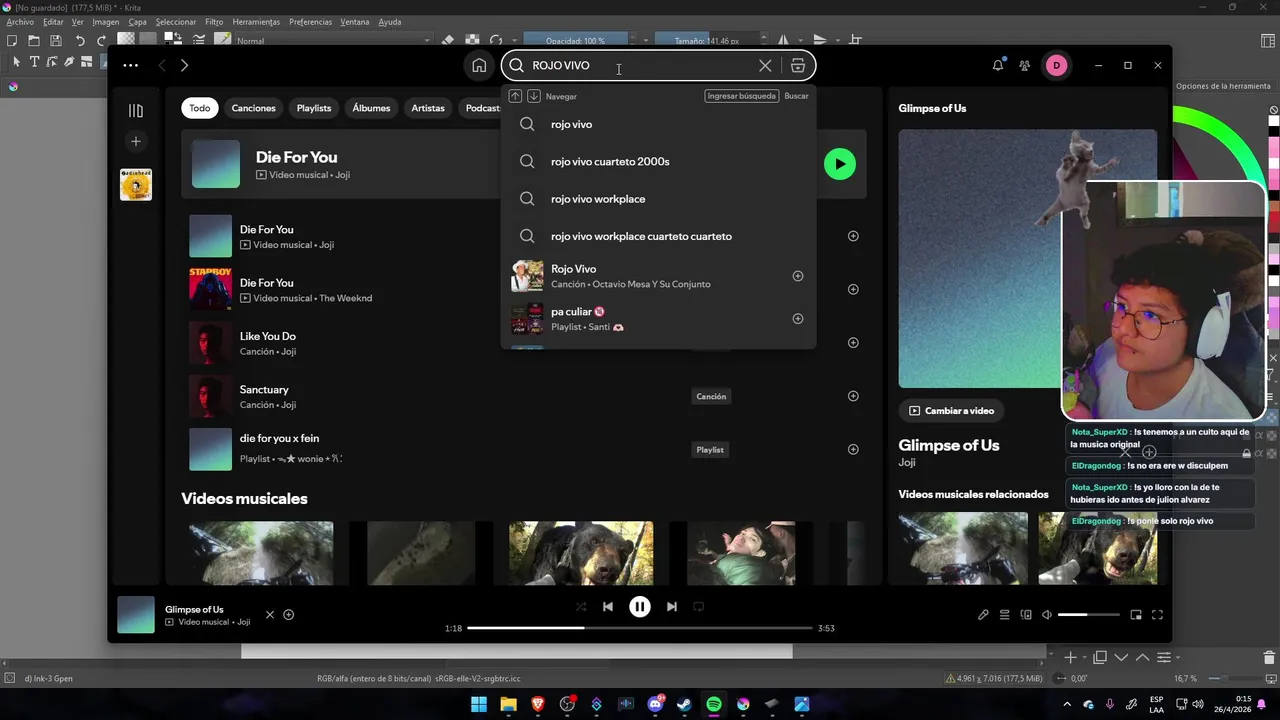Select the first 'rojo vivo' suggestion
1280x720 pixels.
point(658,125)
